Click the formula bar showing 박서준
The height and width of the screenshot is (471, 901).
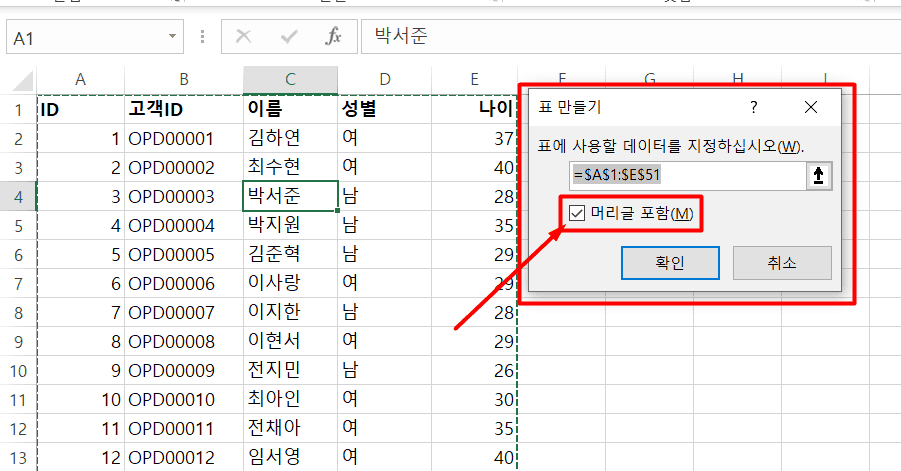click(x=631, y=37)
